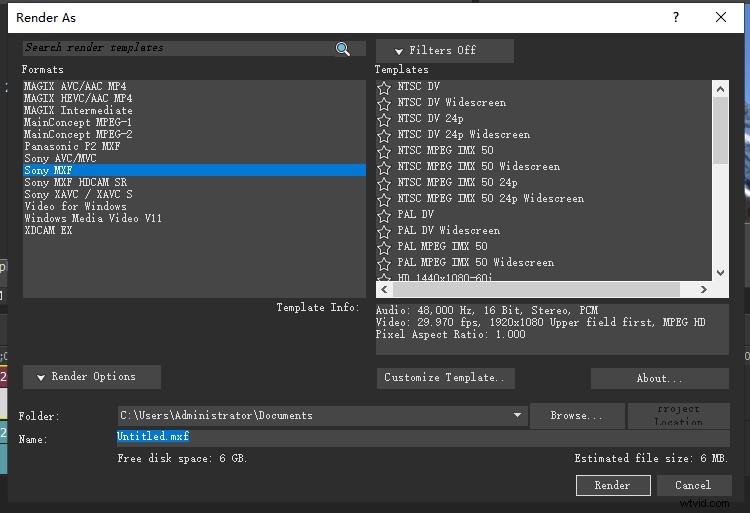This screenshot has width=750, height=513.
Task: Toggle star on NTSC MPEG IMX 50 24p
Action: tap(384, 183)
